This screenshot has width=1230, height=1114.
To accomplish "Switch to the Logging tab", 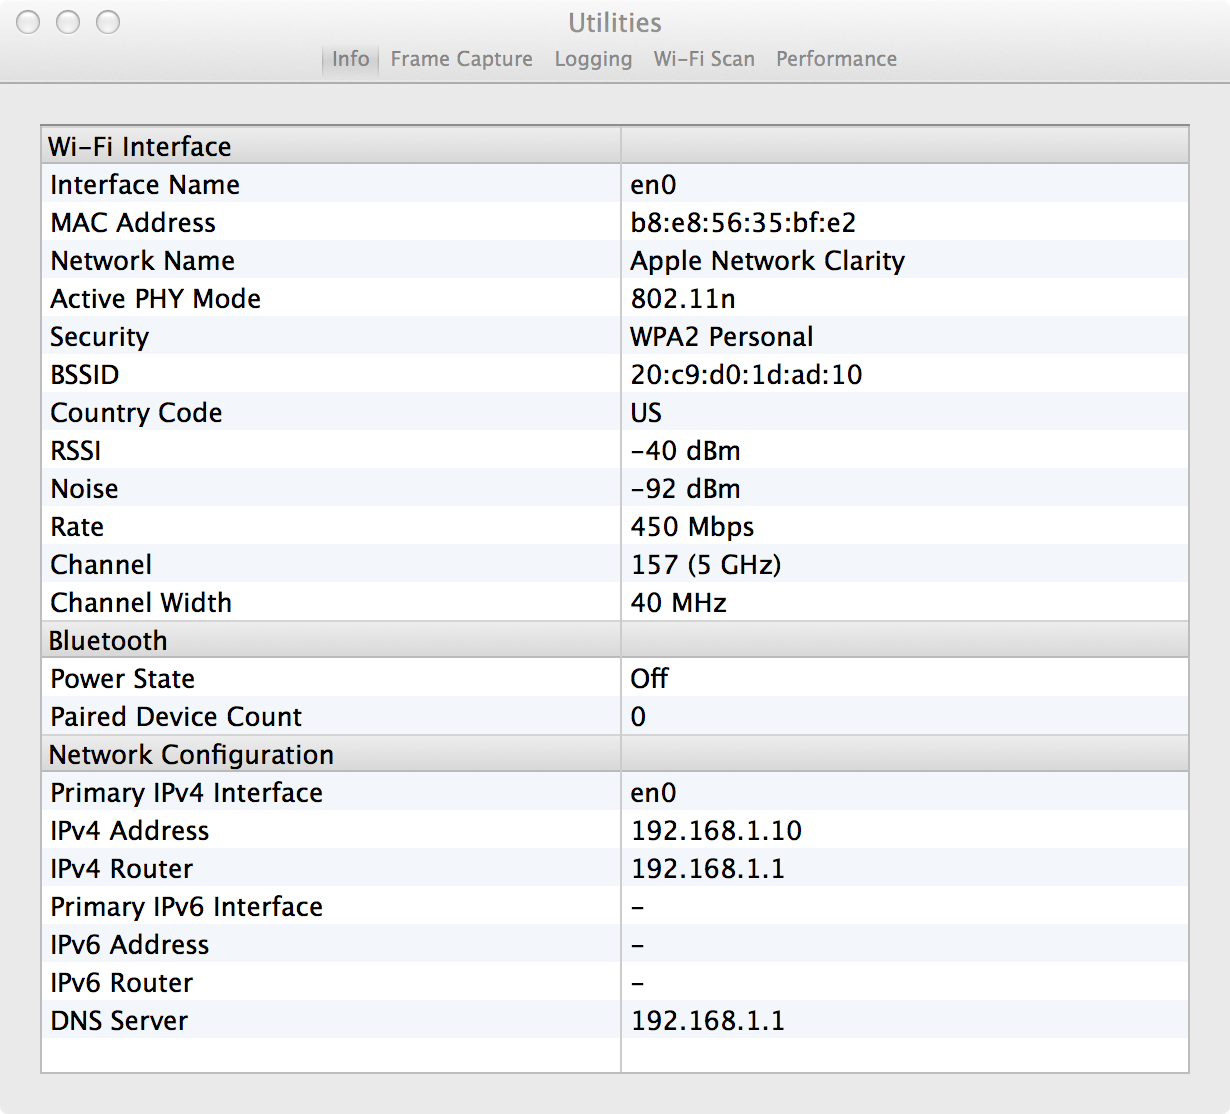I will click(593, 59).
